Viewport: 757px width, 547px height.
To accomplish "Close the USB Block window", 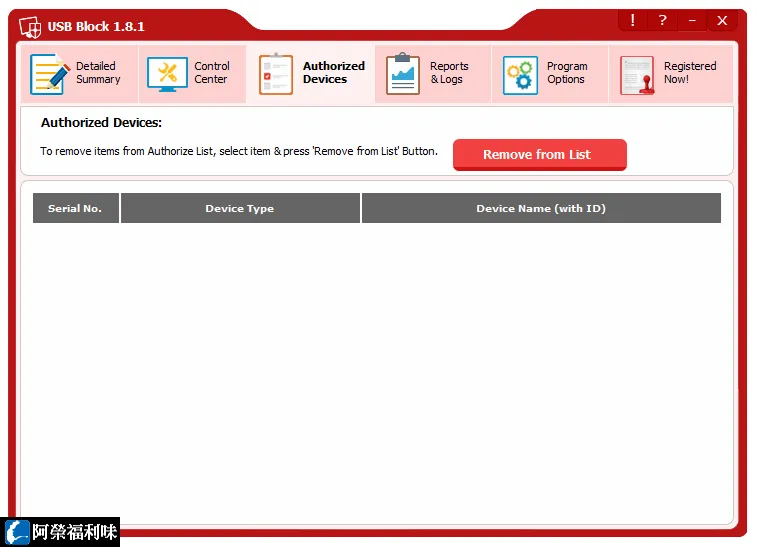I will click(722, 20).
